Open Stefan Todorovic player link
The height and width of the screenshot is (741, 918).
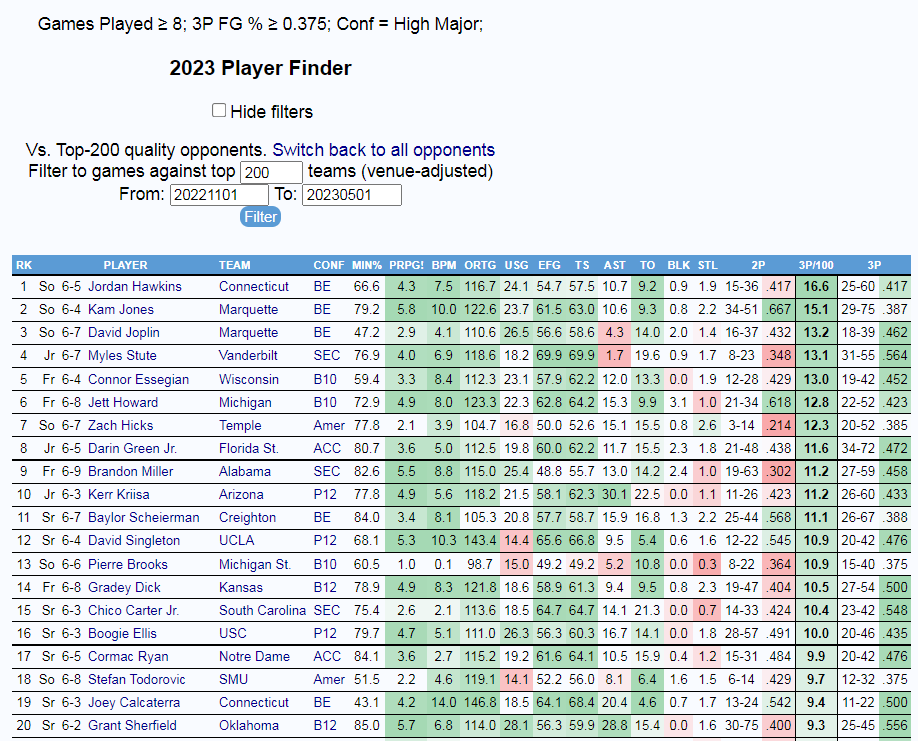point(136,679)
